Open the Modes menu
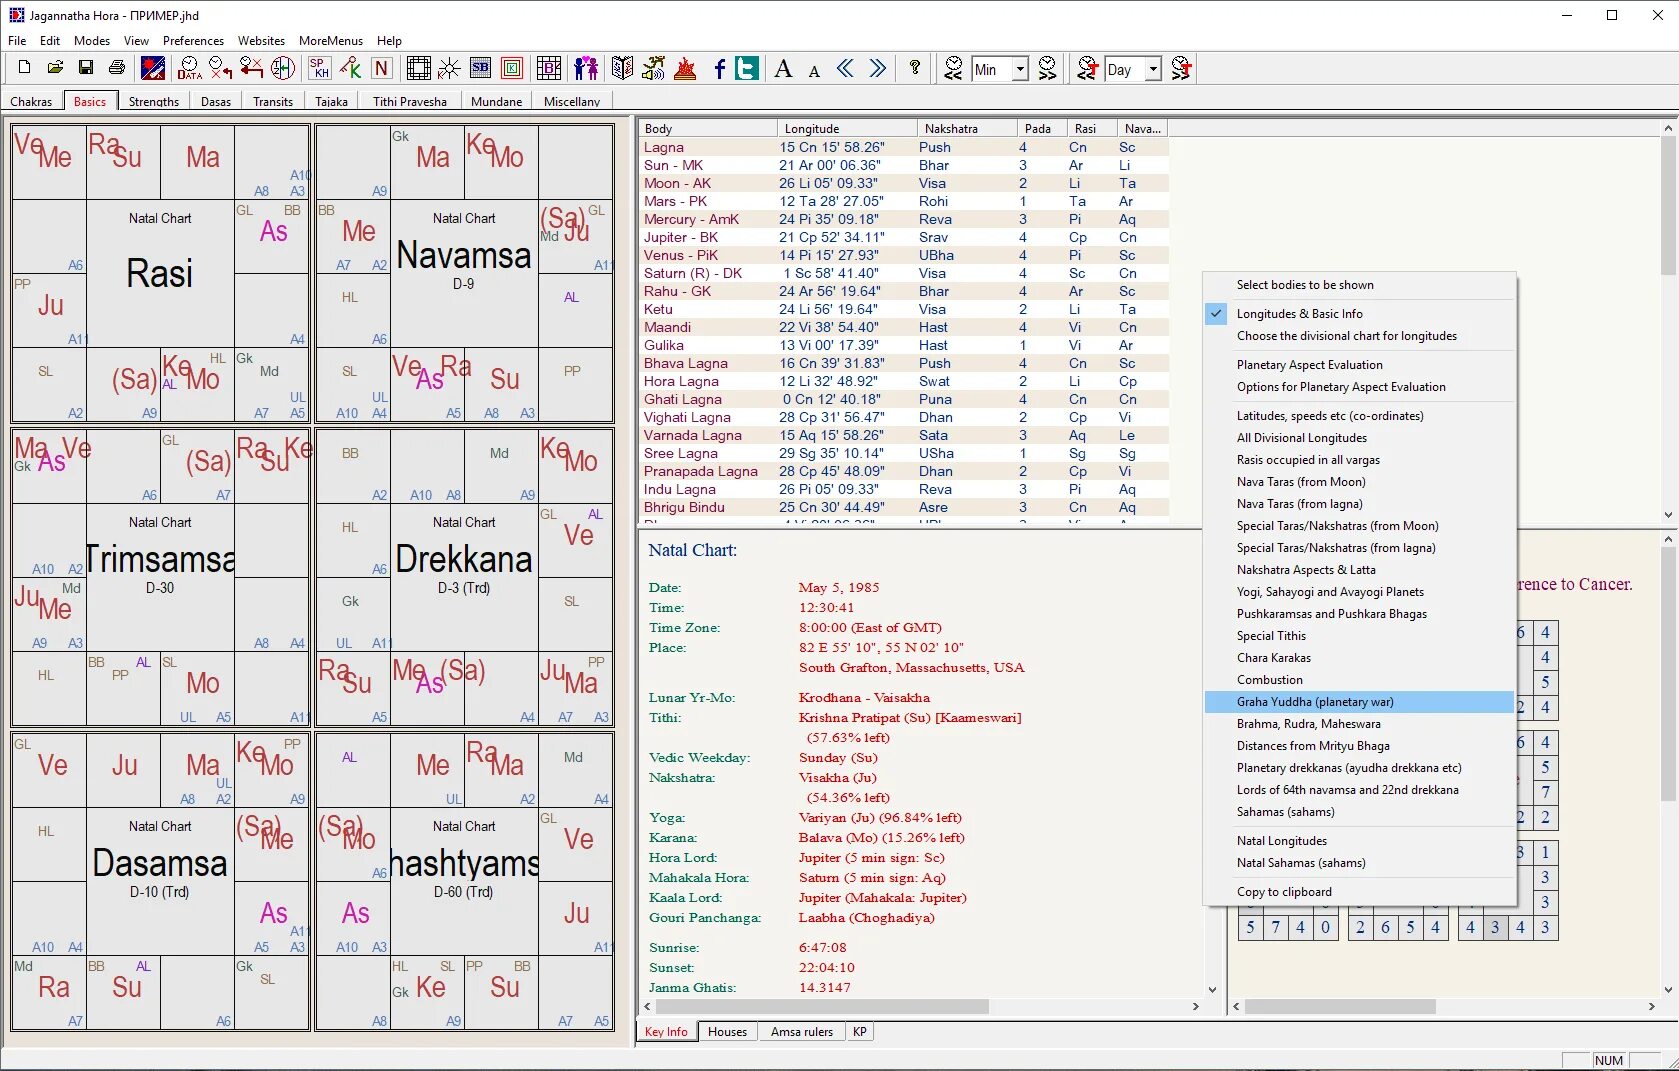This screenshot has height=1071, width=1679. pos(92,41)
